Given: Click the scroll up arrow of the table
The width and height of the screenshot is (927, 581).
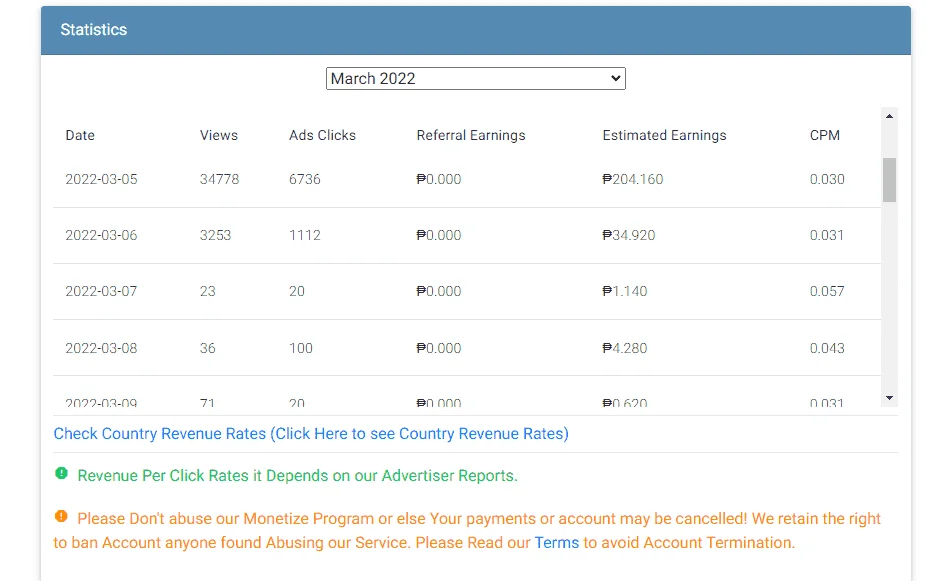Looking at the screenshot, I should pos(889,116).
